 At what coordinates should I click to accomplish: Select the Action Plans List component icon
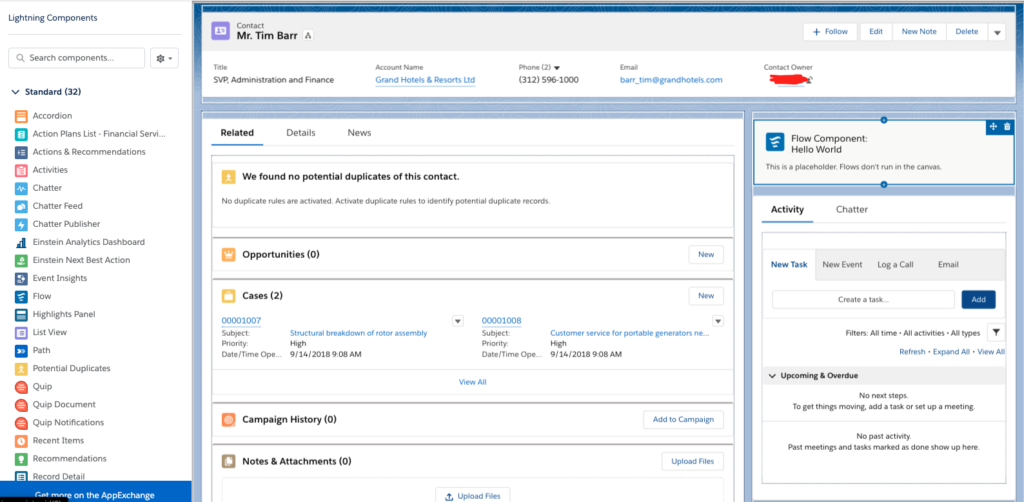click(x=21, y=134)
